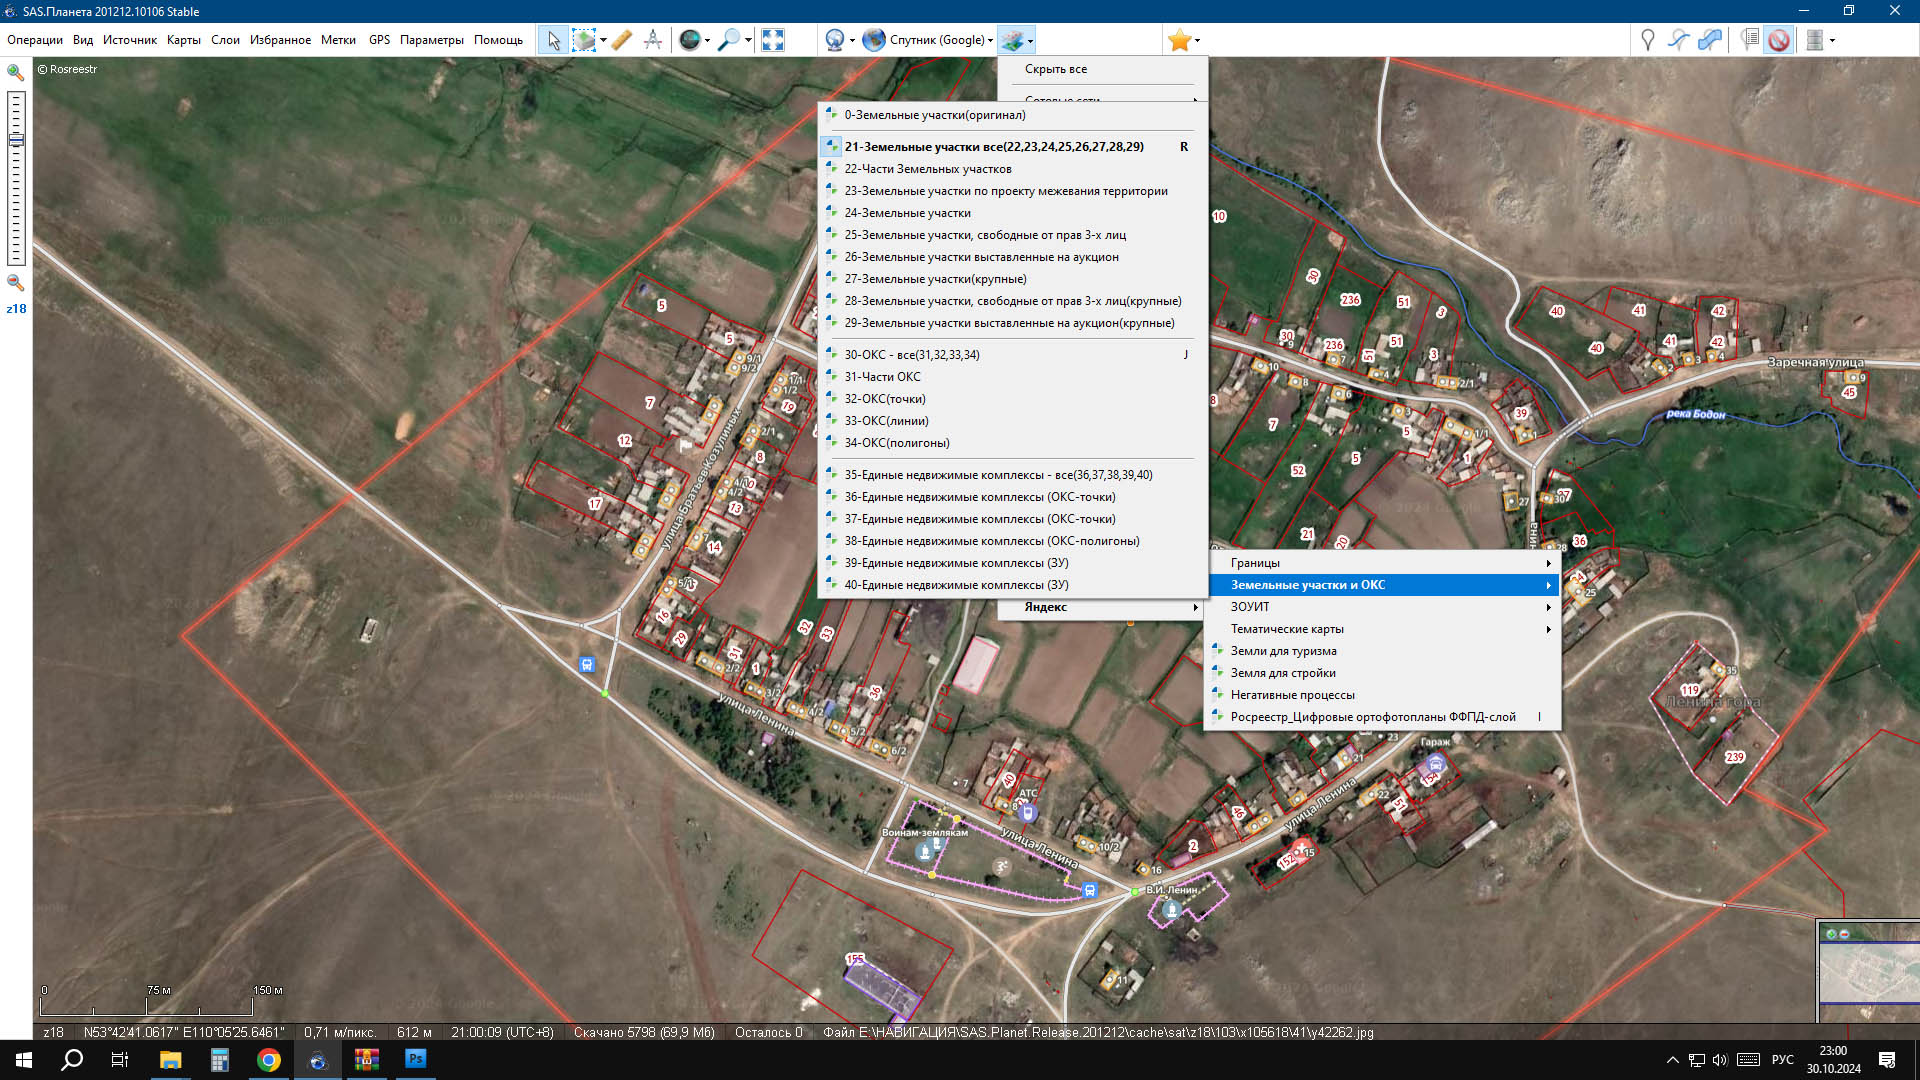Image resolution: width=1920 pixels, height=1080 pixels.
Task: Open the placemark manager list icon
Action: pyautogui.click(x=1749, y=40)
